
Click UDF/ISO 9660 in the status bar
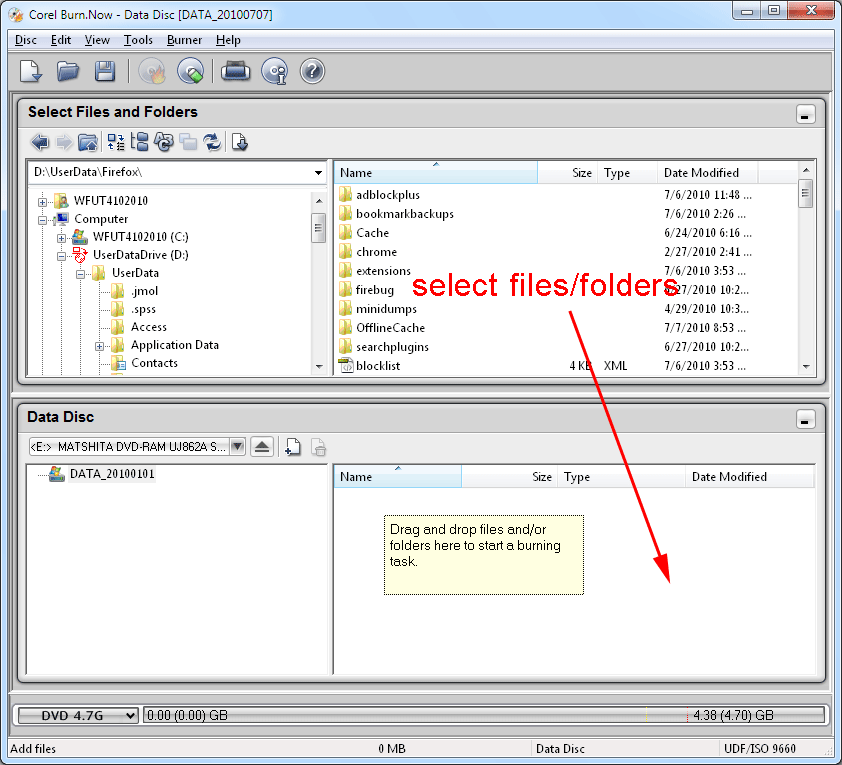(x=759, y=749)
